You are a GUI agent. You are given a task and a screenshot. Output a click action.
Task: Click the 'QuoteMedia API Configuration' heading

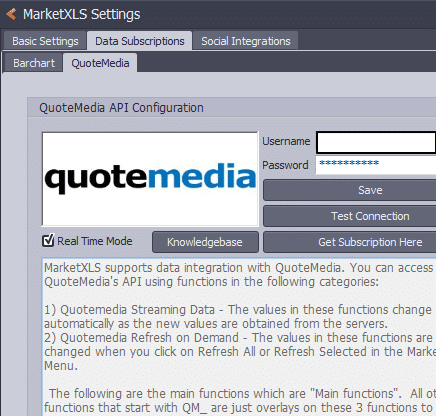121,108
